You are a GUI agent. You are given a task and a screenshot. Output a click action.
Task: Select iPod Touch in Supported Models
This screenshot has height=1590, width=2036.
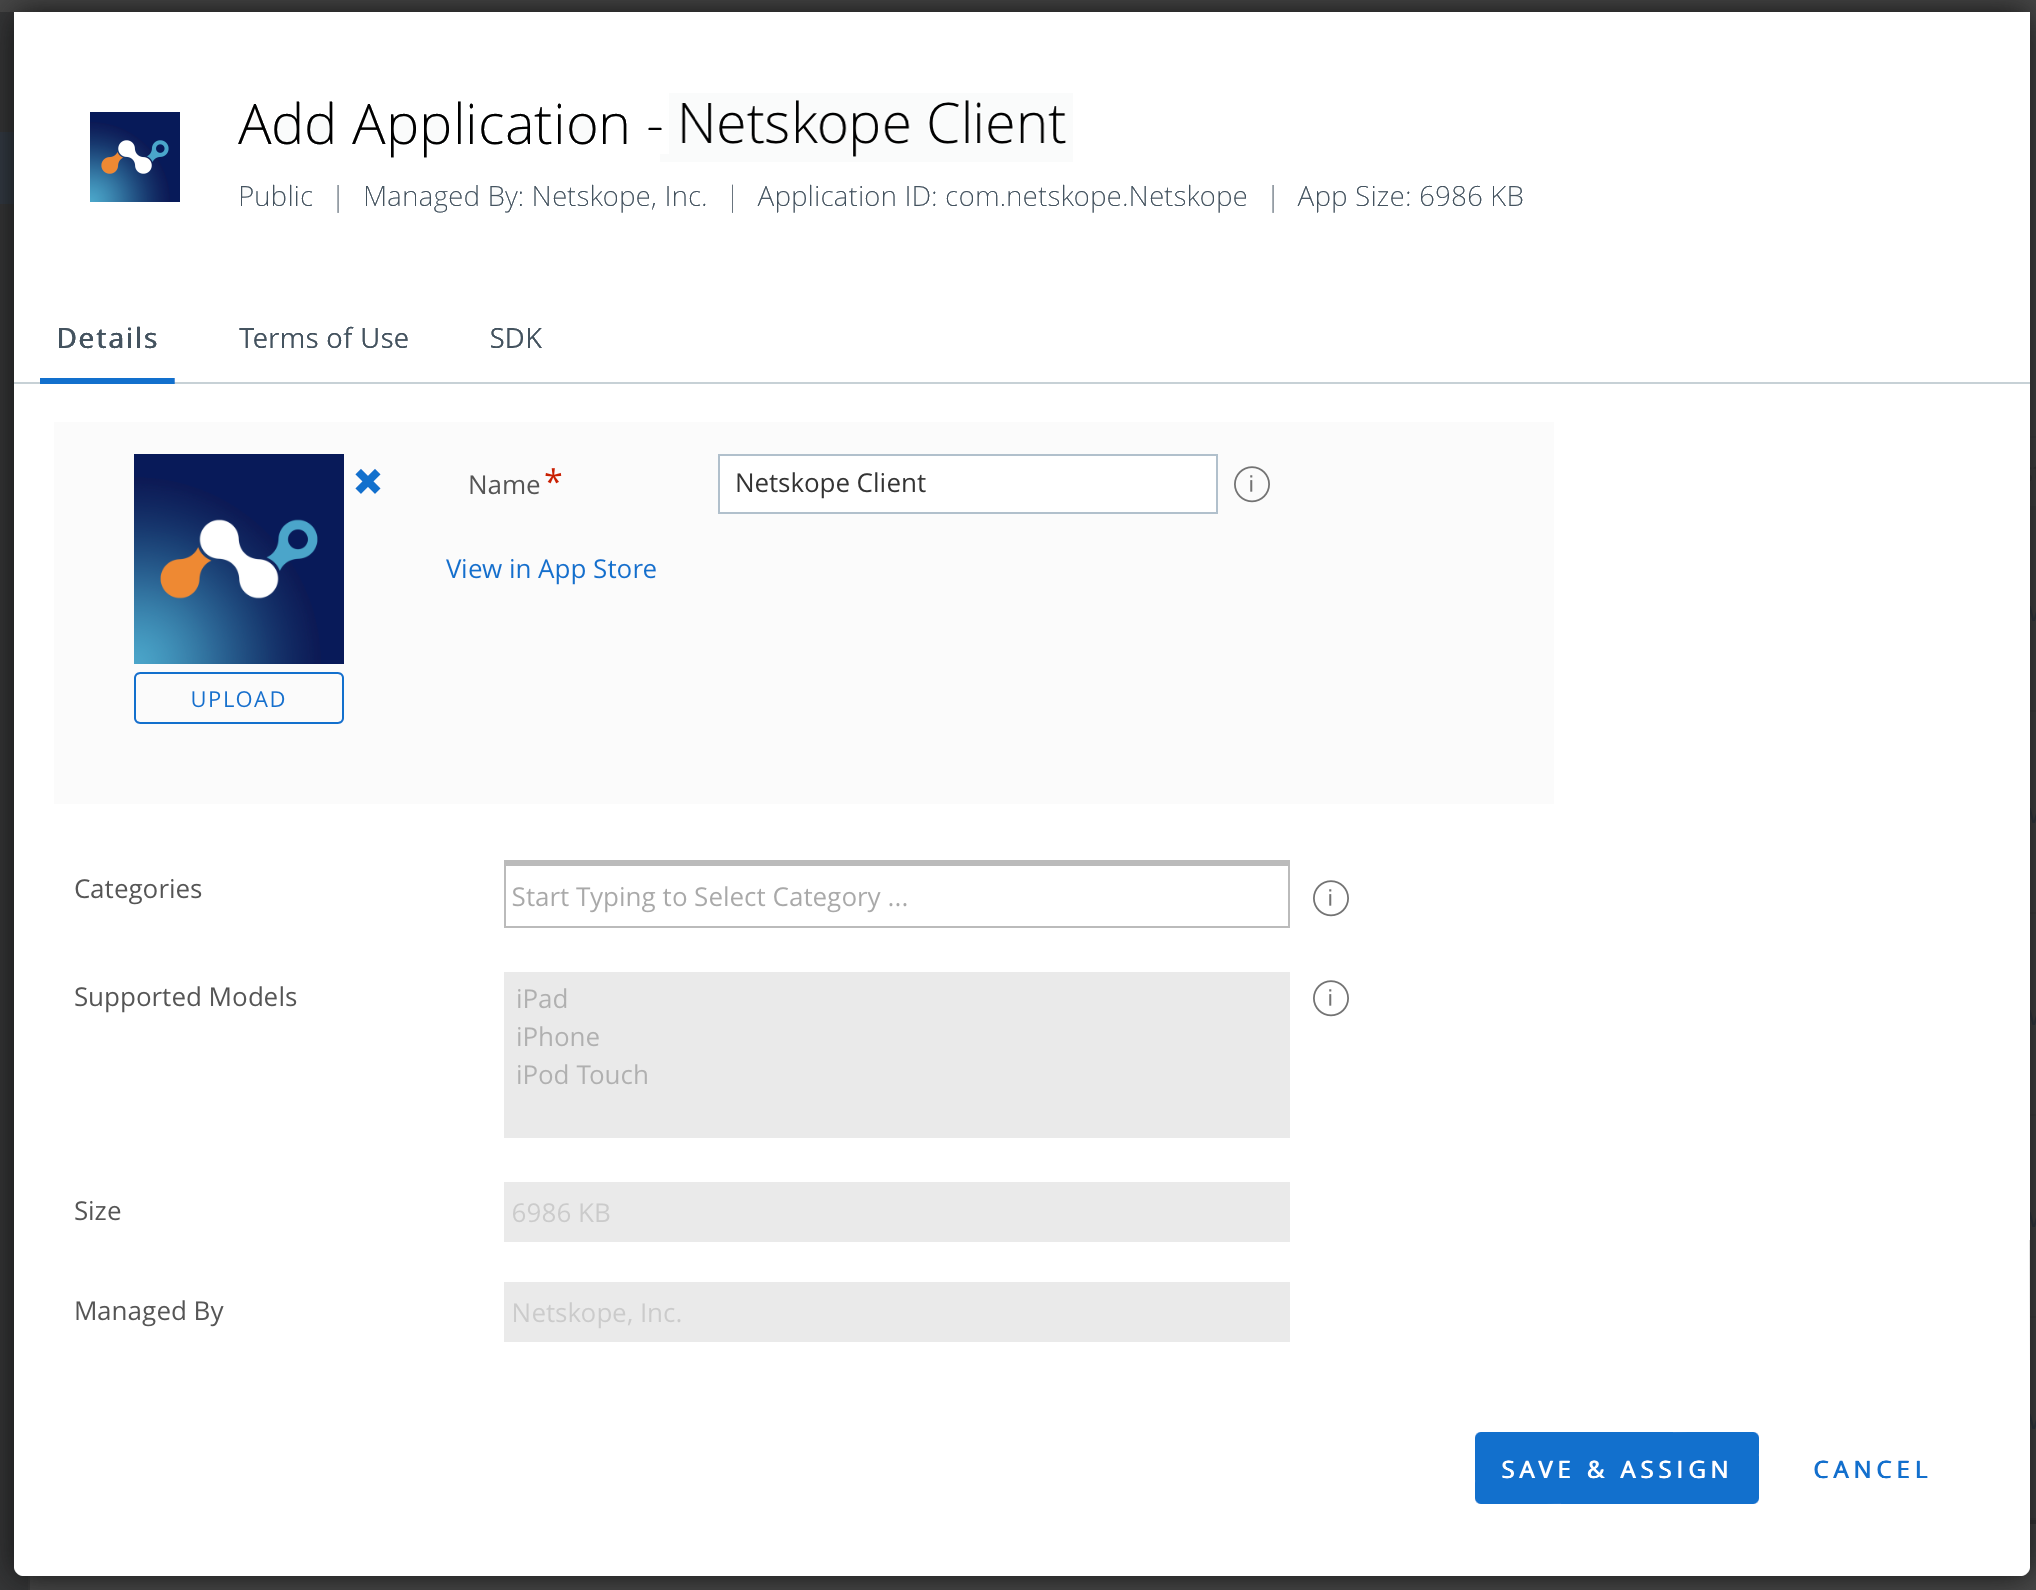582,1075
